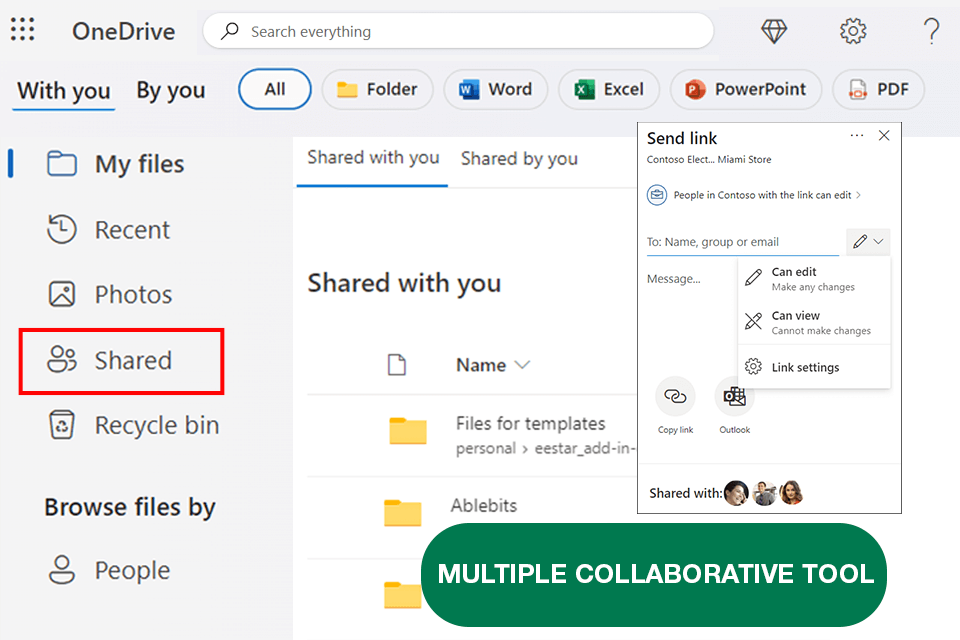Focus the Message text area
The width and height of the screenshot is (960, 640).
click(673, 279)
